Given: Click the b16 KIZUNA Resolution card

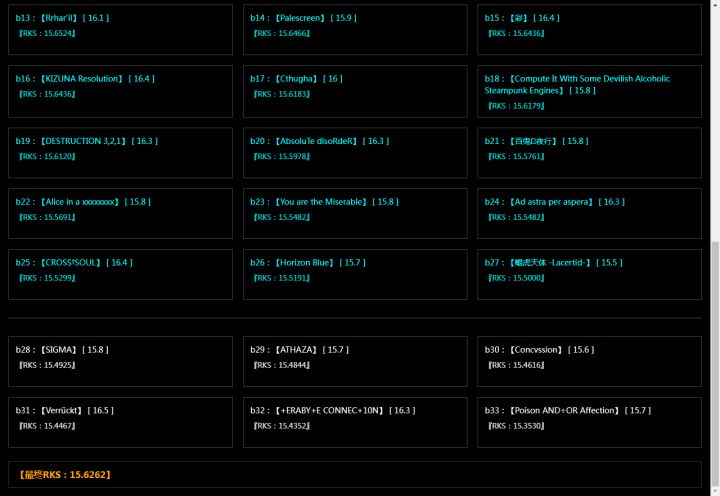Looking at the screenshot, I should pyautogui.click(x=120, y=91).
